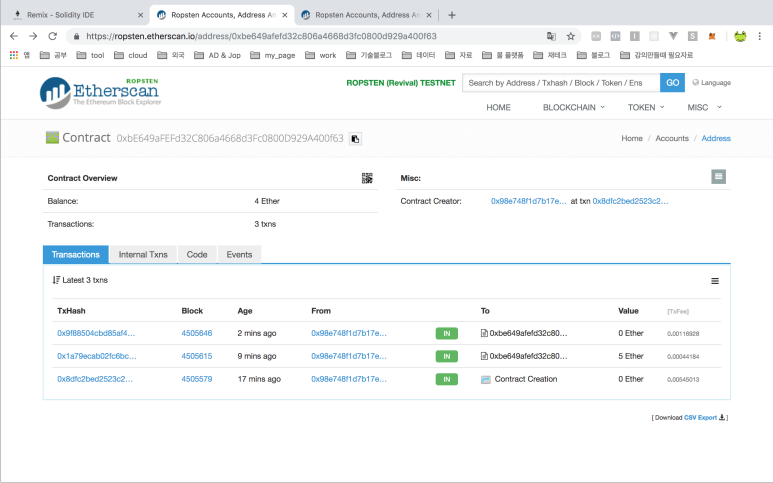Go forward using the browser forward arrow
Image resolution: width=773 pixels, height=483 pixels.
pyautogui.click(x=33, y=36)
